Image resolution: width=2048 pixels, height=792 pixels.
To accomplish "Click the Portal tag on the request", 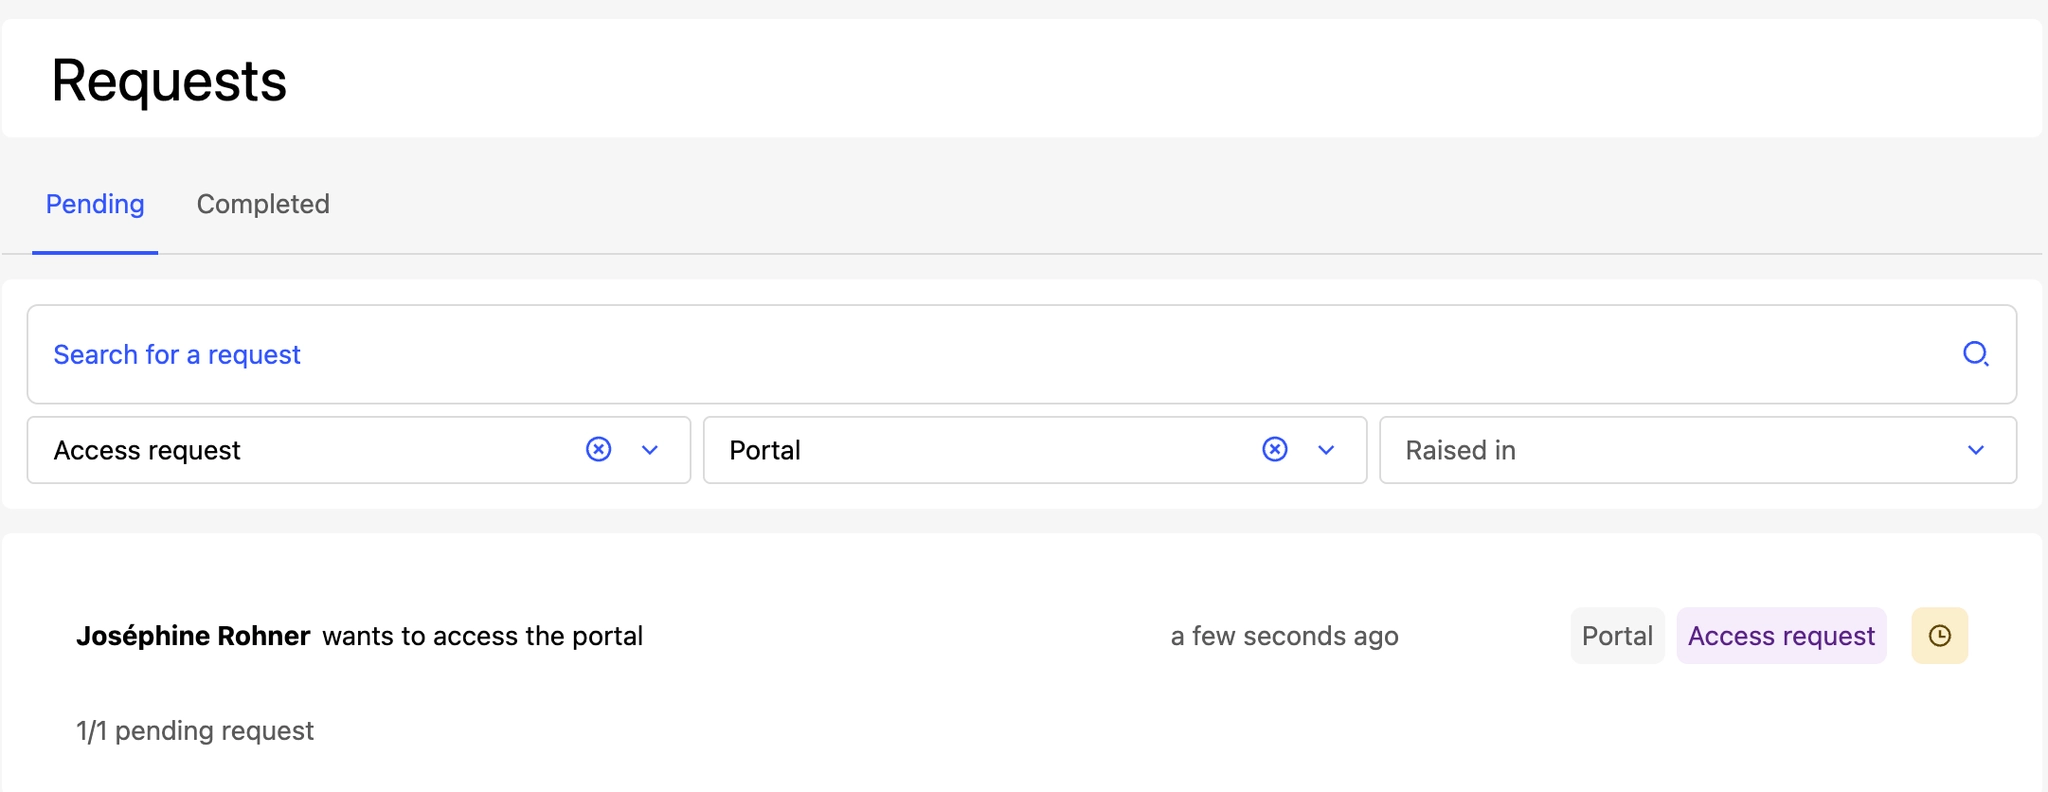I will click(x=1617, y=636).
